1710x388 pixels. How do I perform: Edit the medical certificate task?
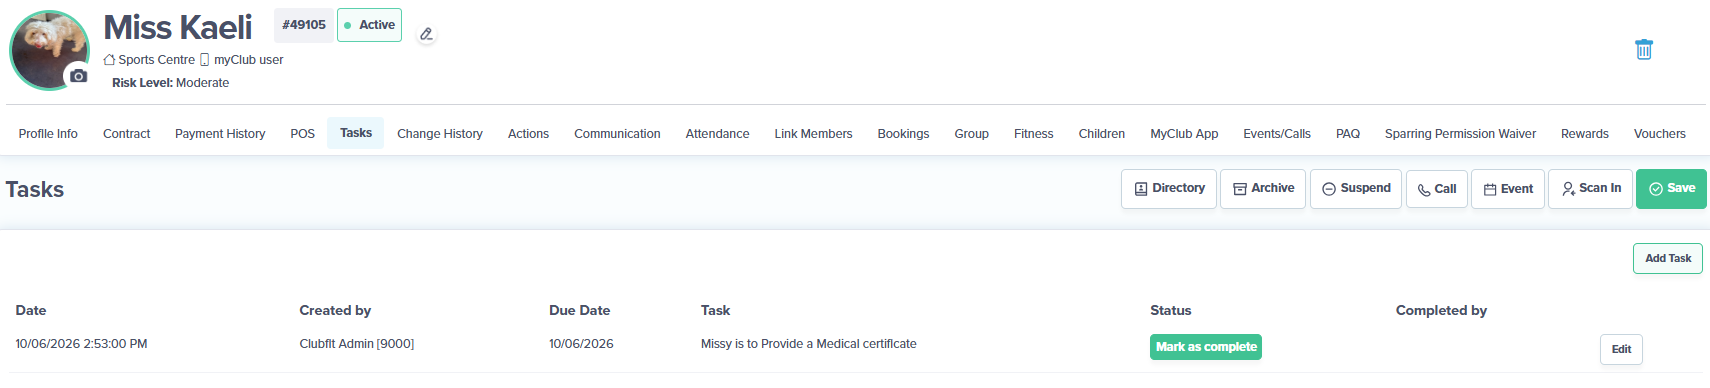tap(1621, 349)
